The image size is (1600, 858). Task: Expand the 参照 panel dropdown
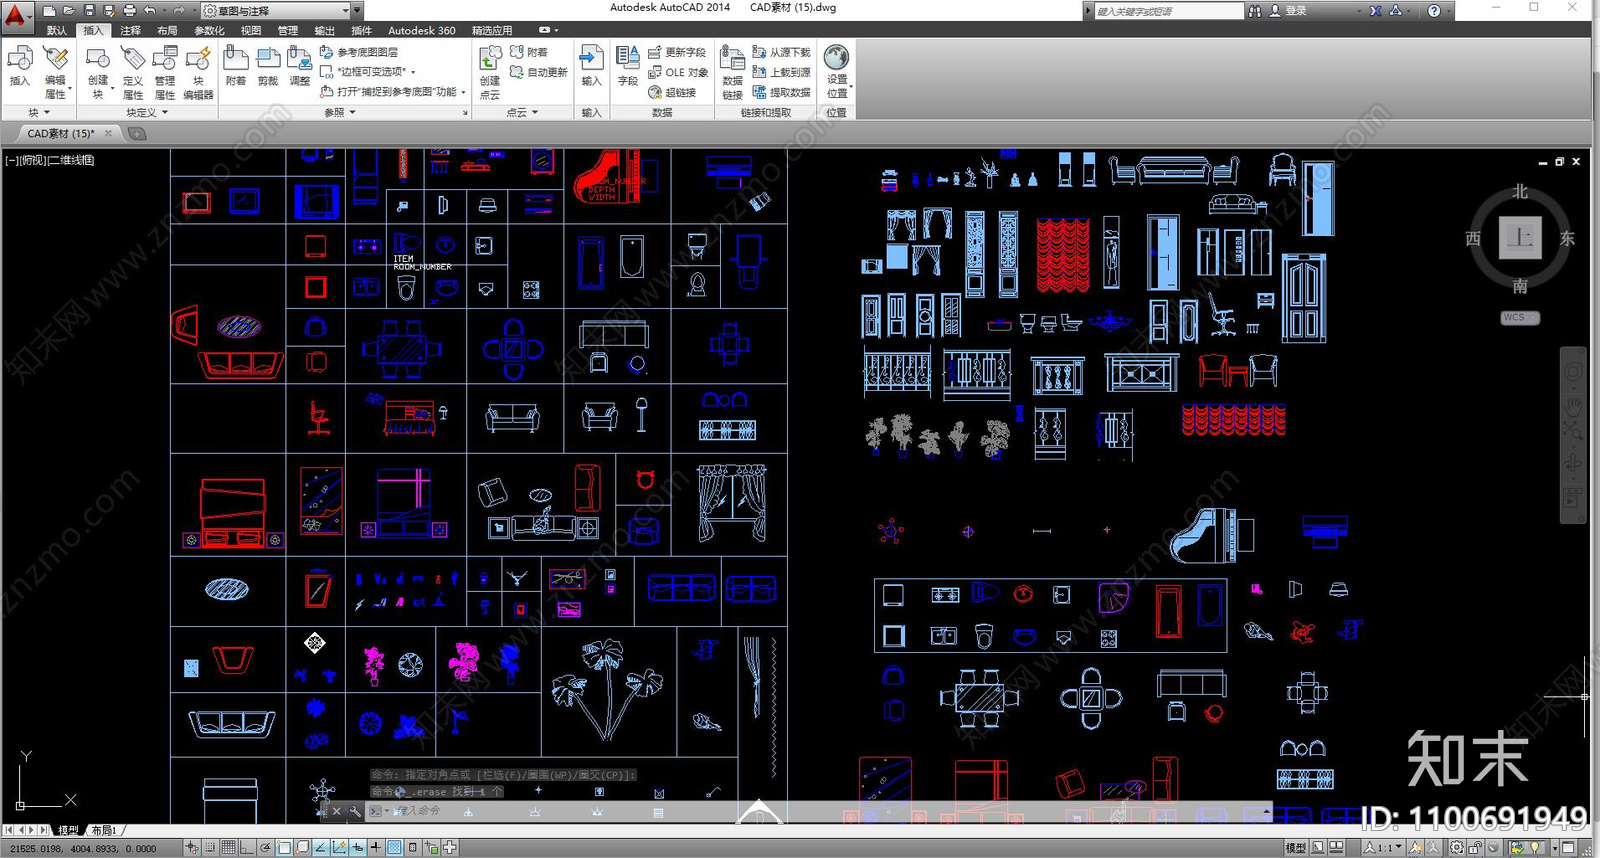[x=340, y=112]
